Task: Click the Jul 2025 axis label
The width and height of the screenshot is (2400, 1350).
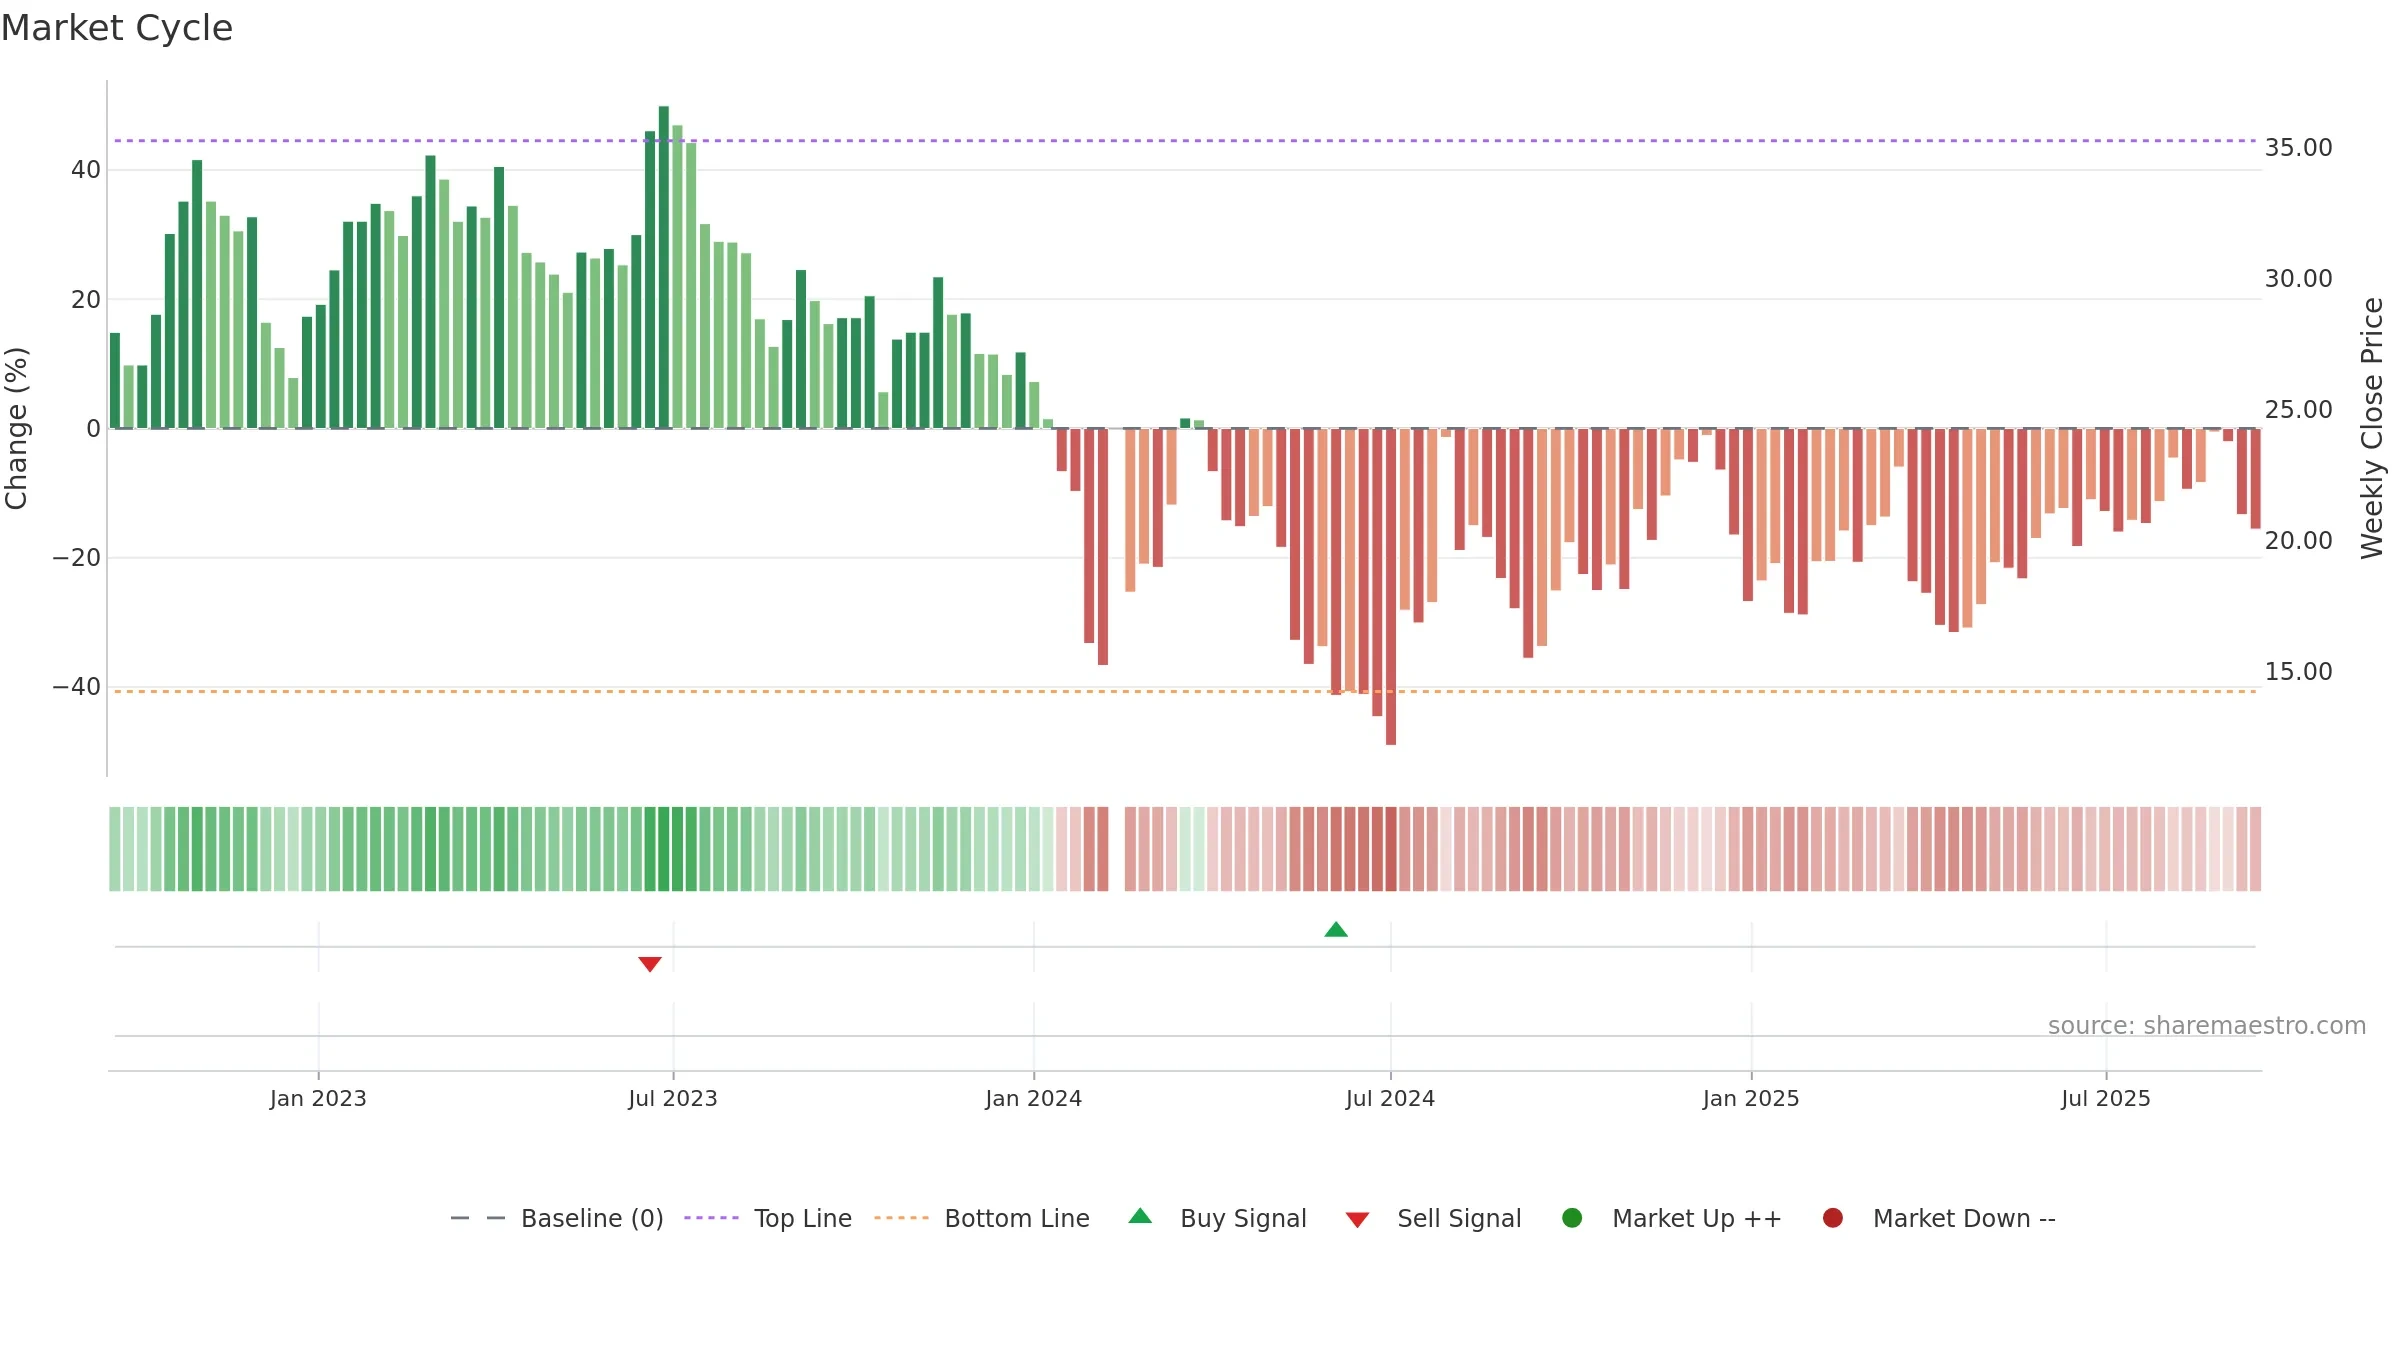Action: point(2106,1099)
